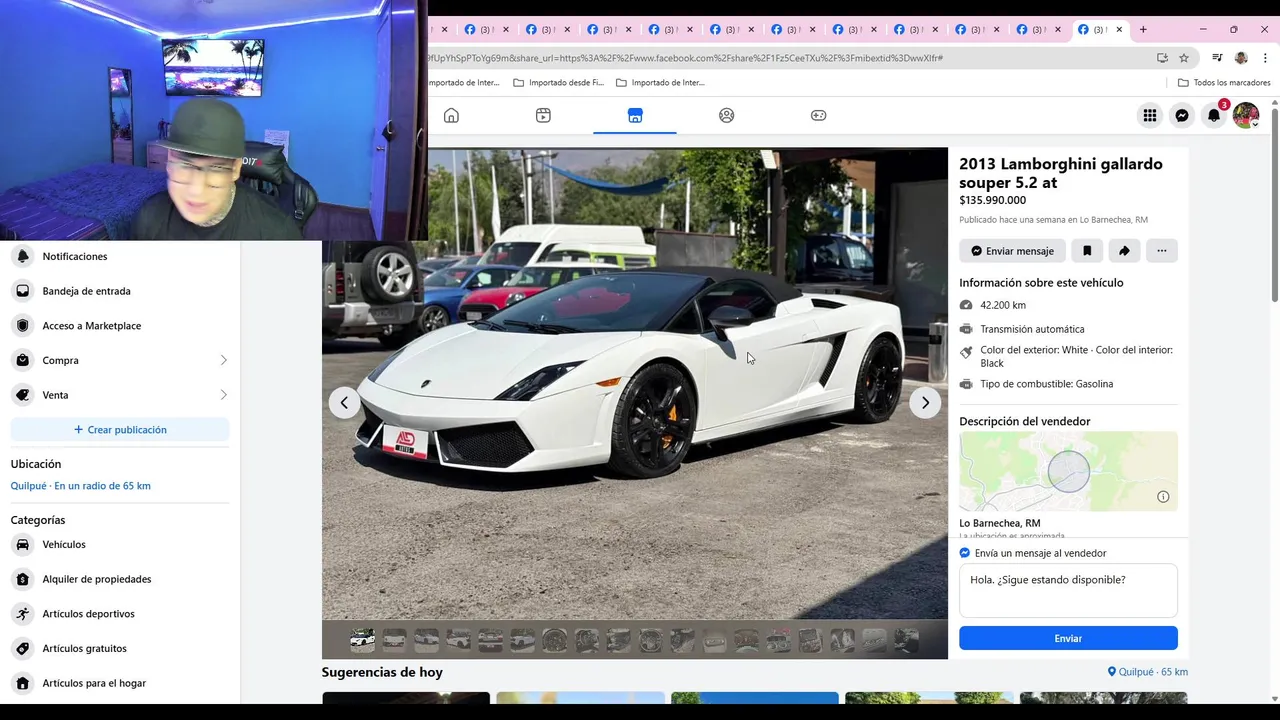Expand the Venta sidebar chevron
Screen dimensions: 1280x720
pos(223,395)
